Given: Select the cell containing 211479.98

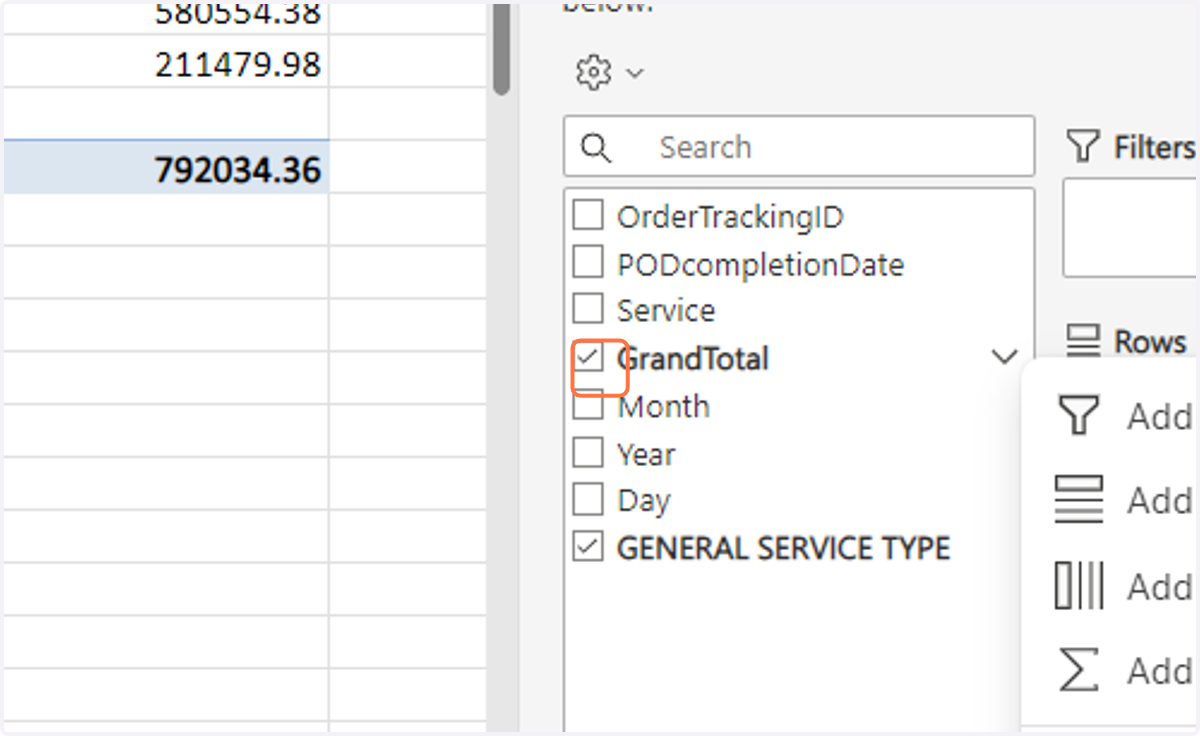Looking at the screenshot, I should click(166, 65).
